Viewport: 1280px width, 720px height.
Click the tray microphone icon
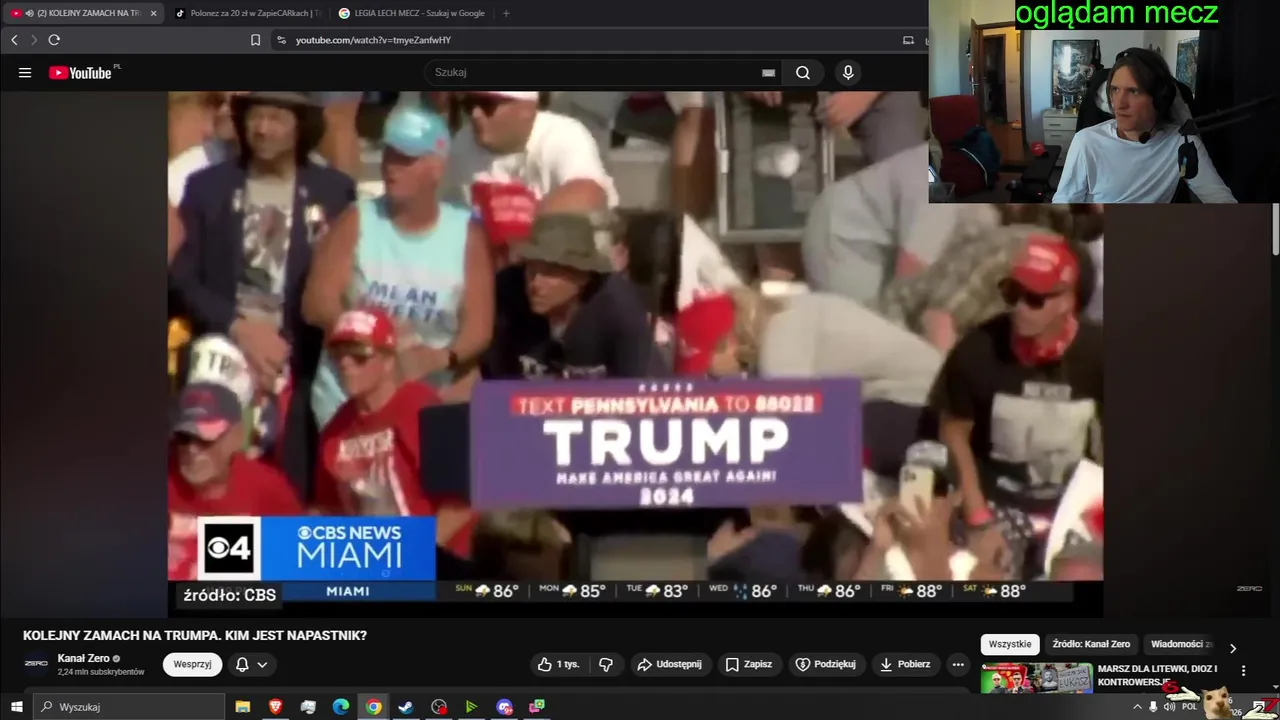[x=1153, y=707]
